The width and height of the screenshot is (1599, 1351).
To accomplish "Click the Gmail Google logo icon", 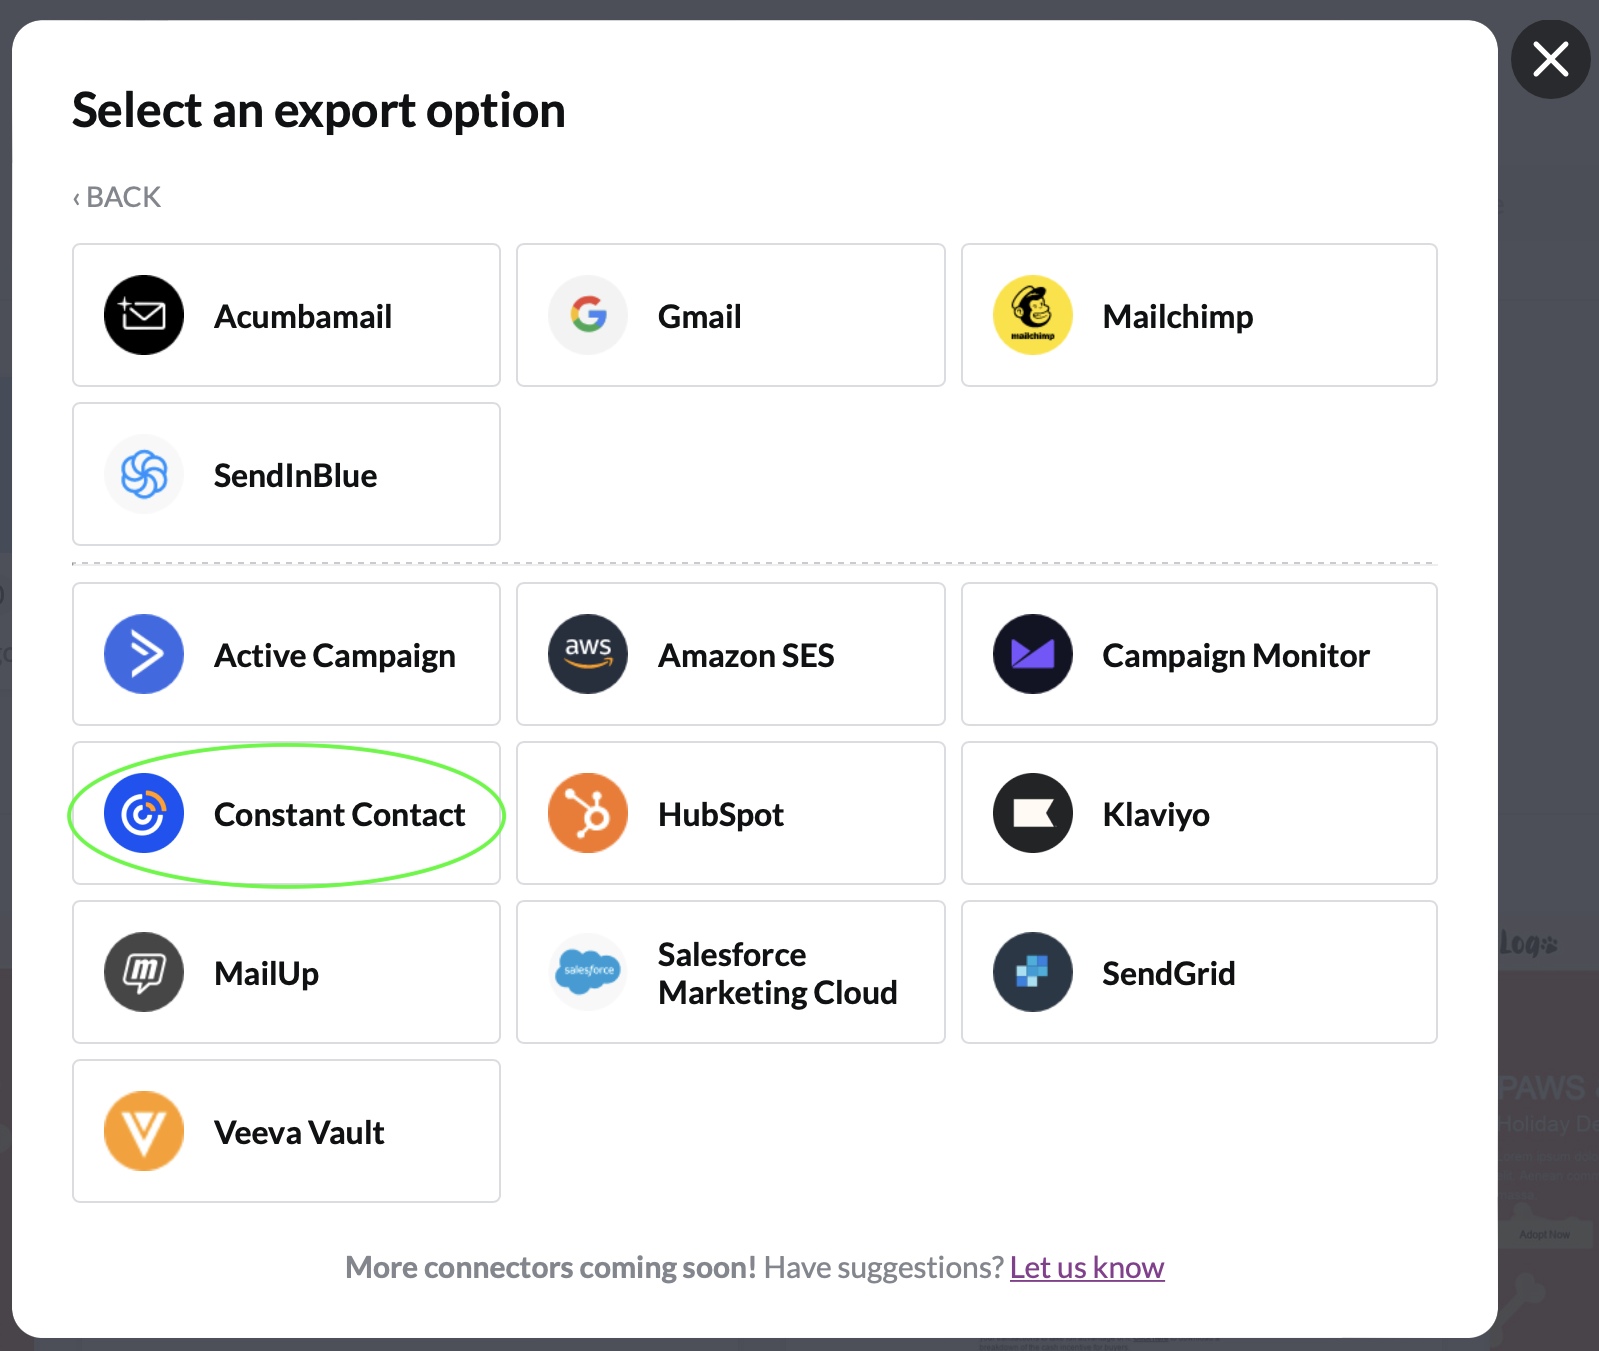I will 588,315.
